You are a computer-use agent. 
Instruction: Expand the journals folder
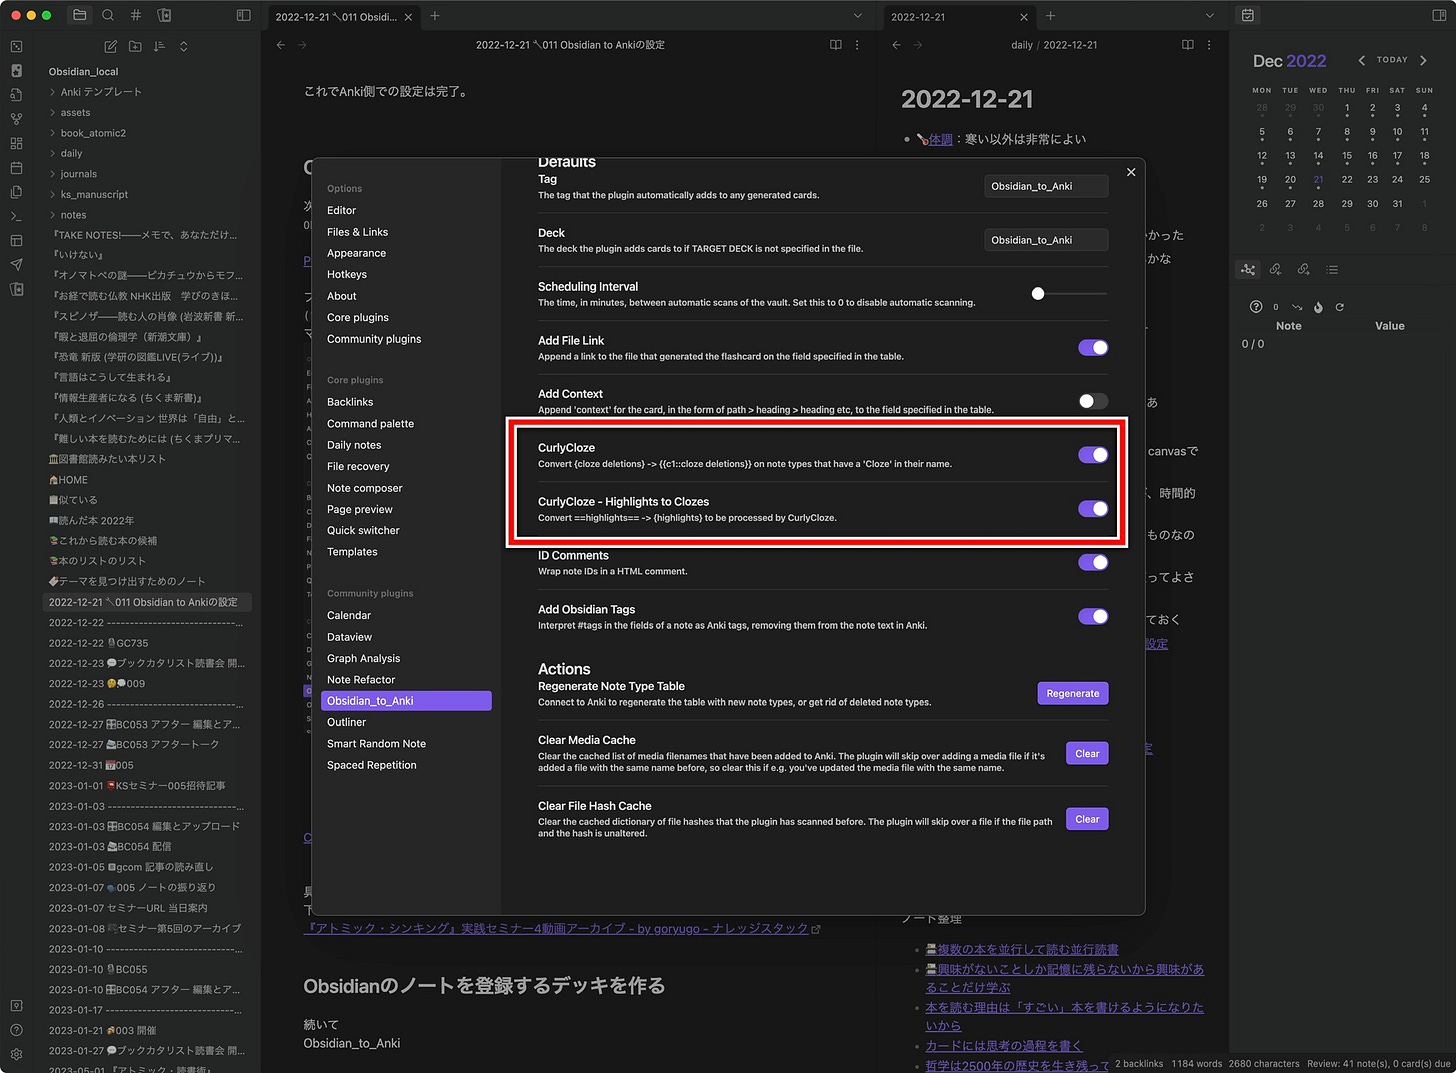pyautogui.click(x=78, y=174)
